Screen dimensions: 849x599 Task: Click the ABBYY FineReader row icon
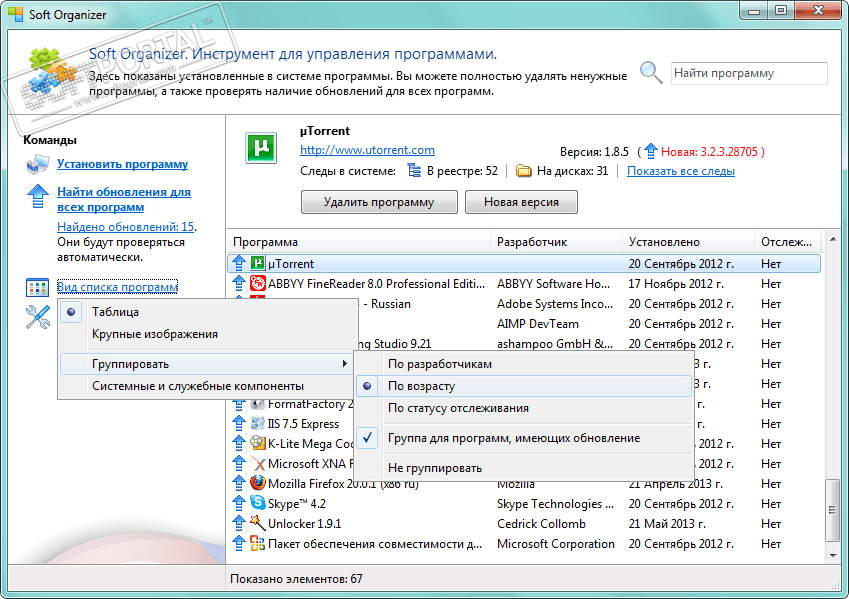[x=258, y=284]
